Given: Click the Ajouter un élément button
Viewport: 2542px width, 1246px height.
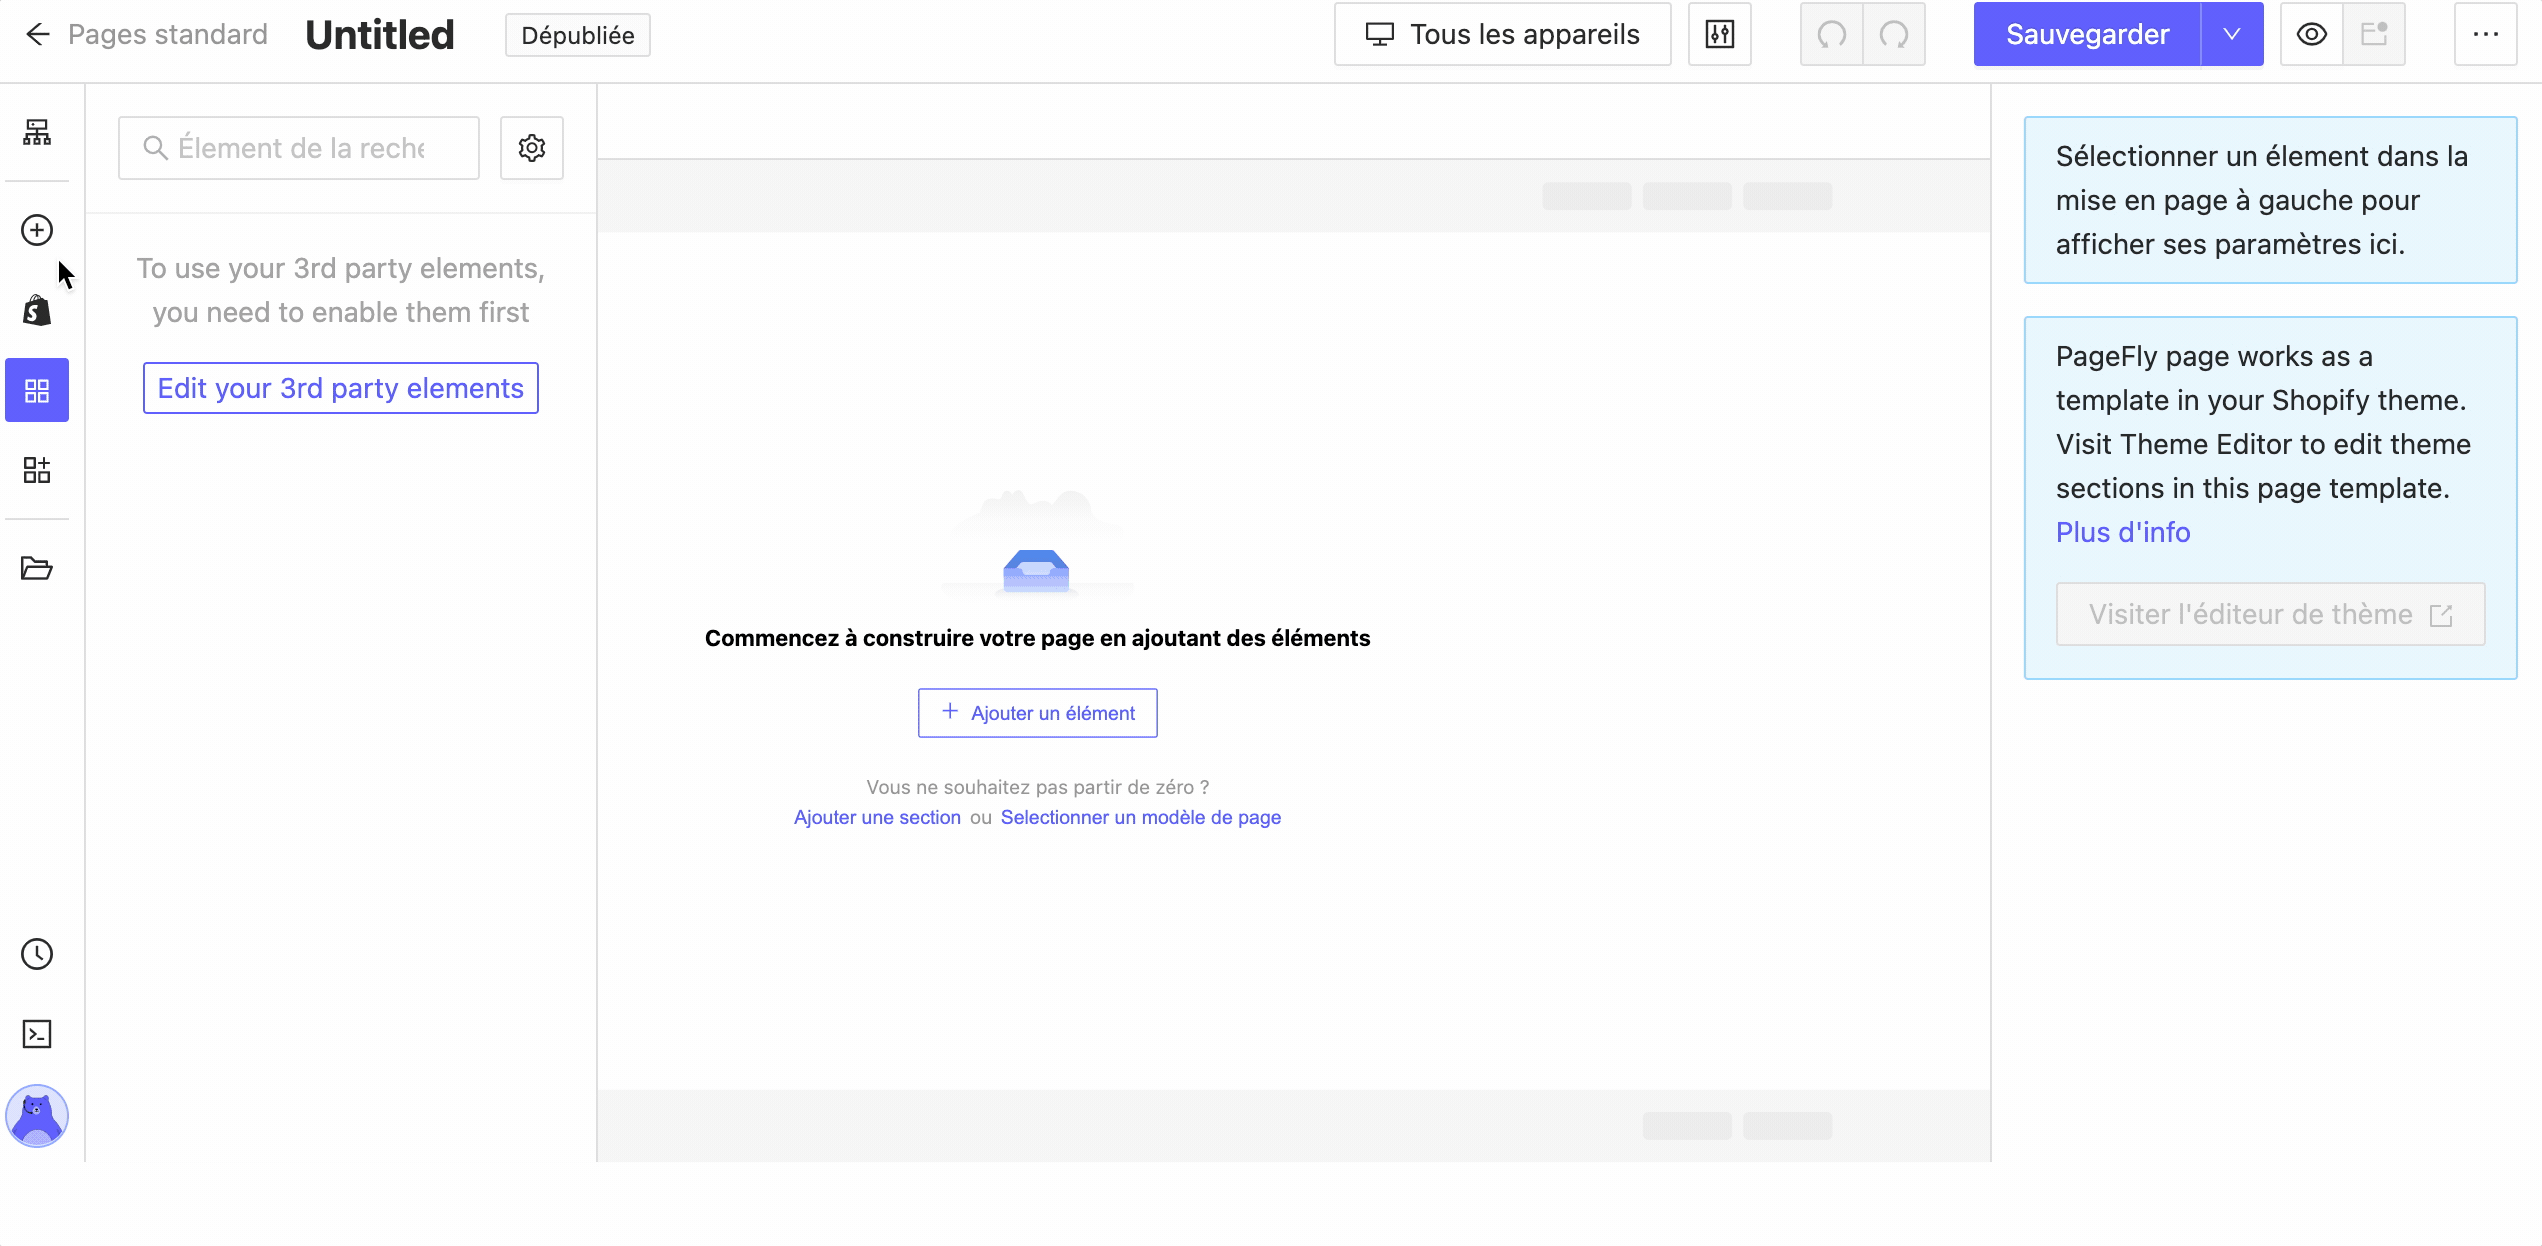Looking at the screenshot, I should 1038,713.
